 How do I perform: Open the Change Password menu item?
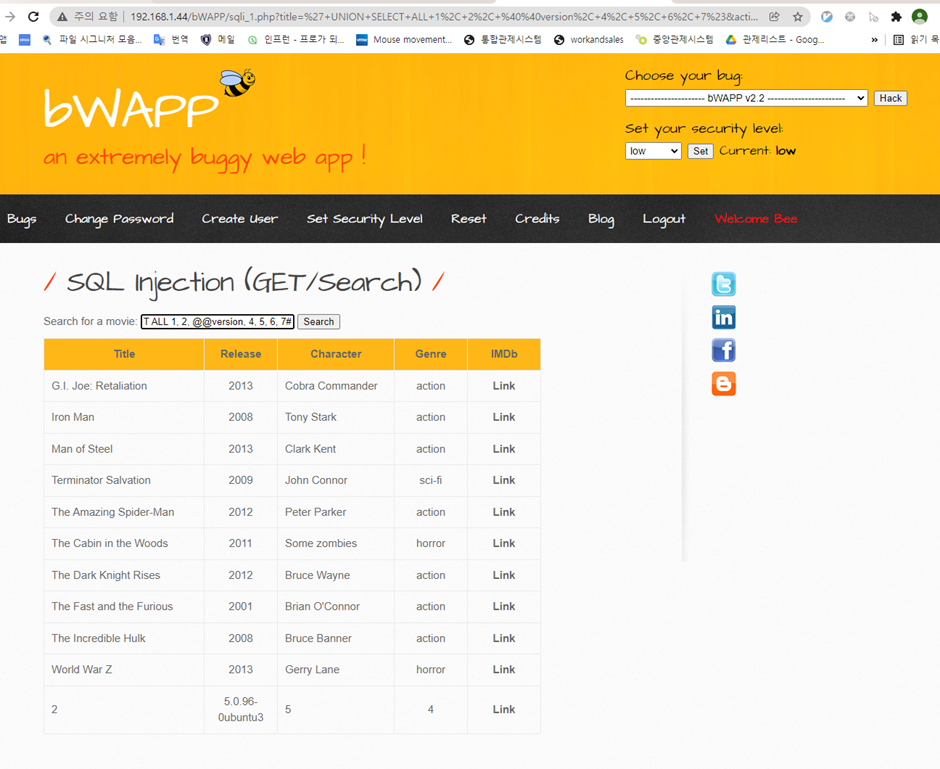click(119, 219)
